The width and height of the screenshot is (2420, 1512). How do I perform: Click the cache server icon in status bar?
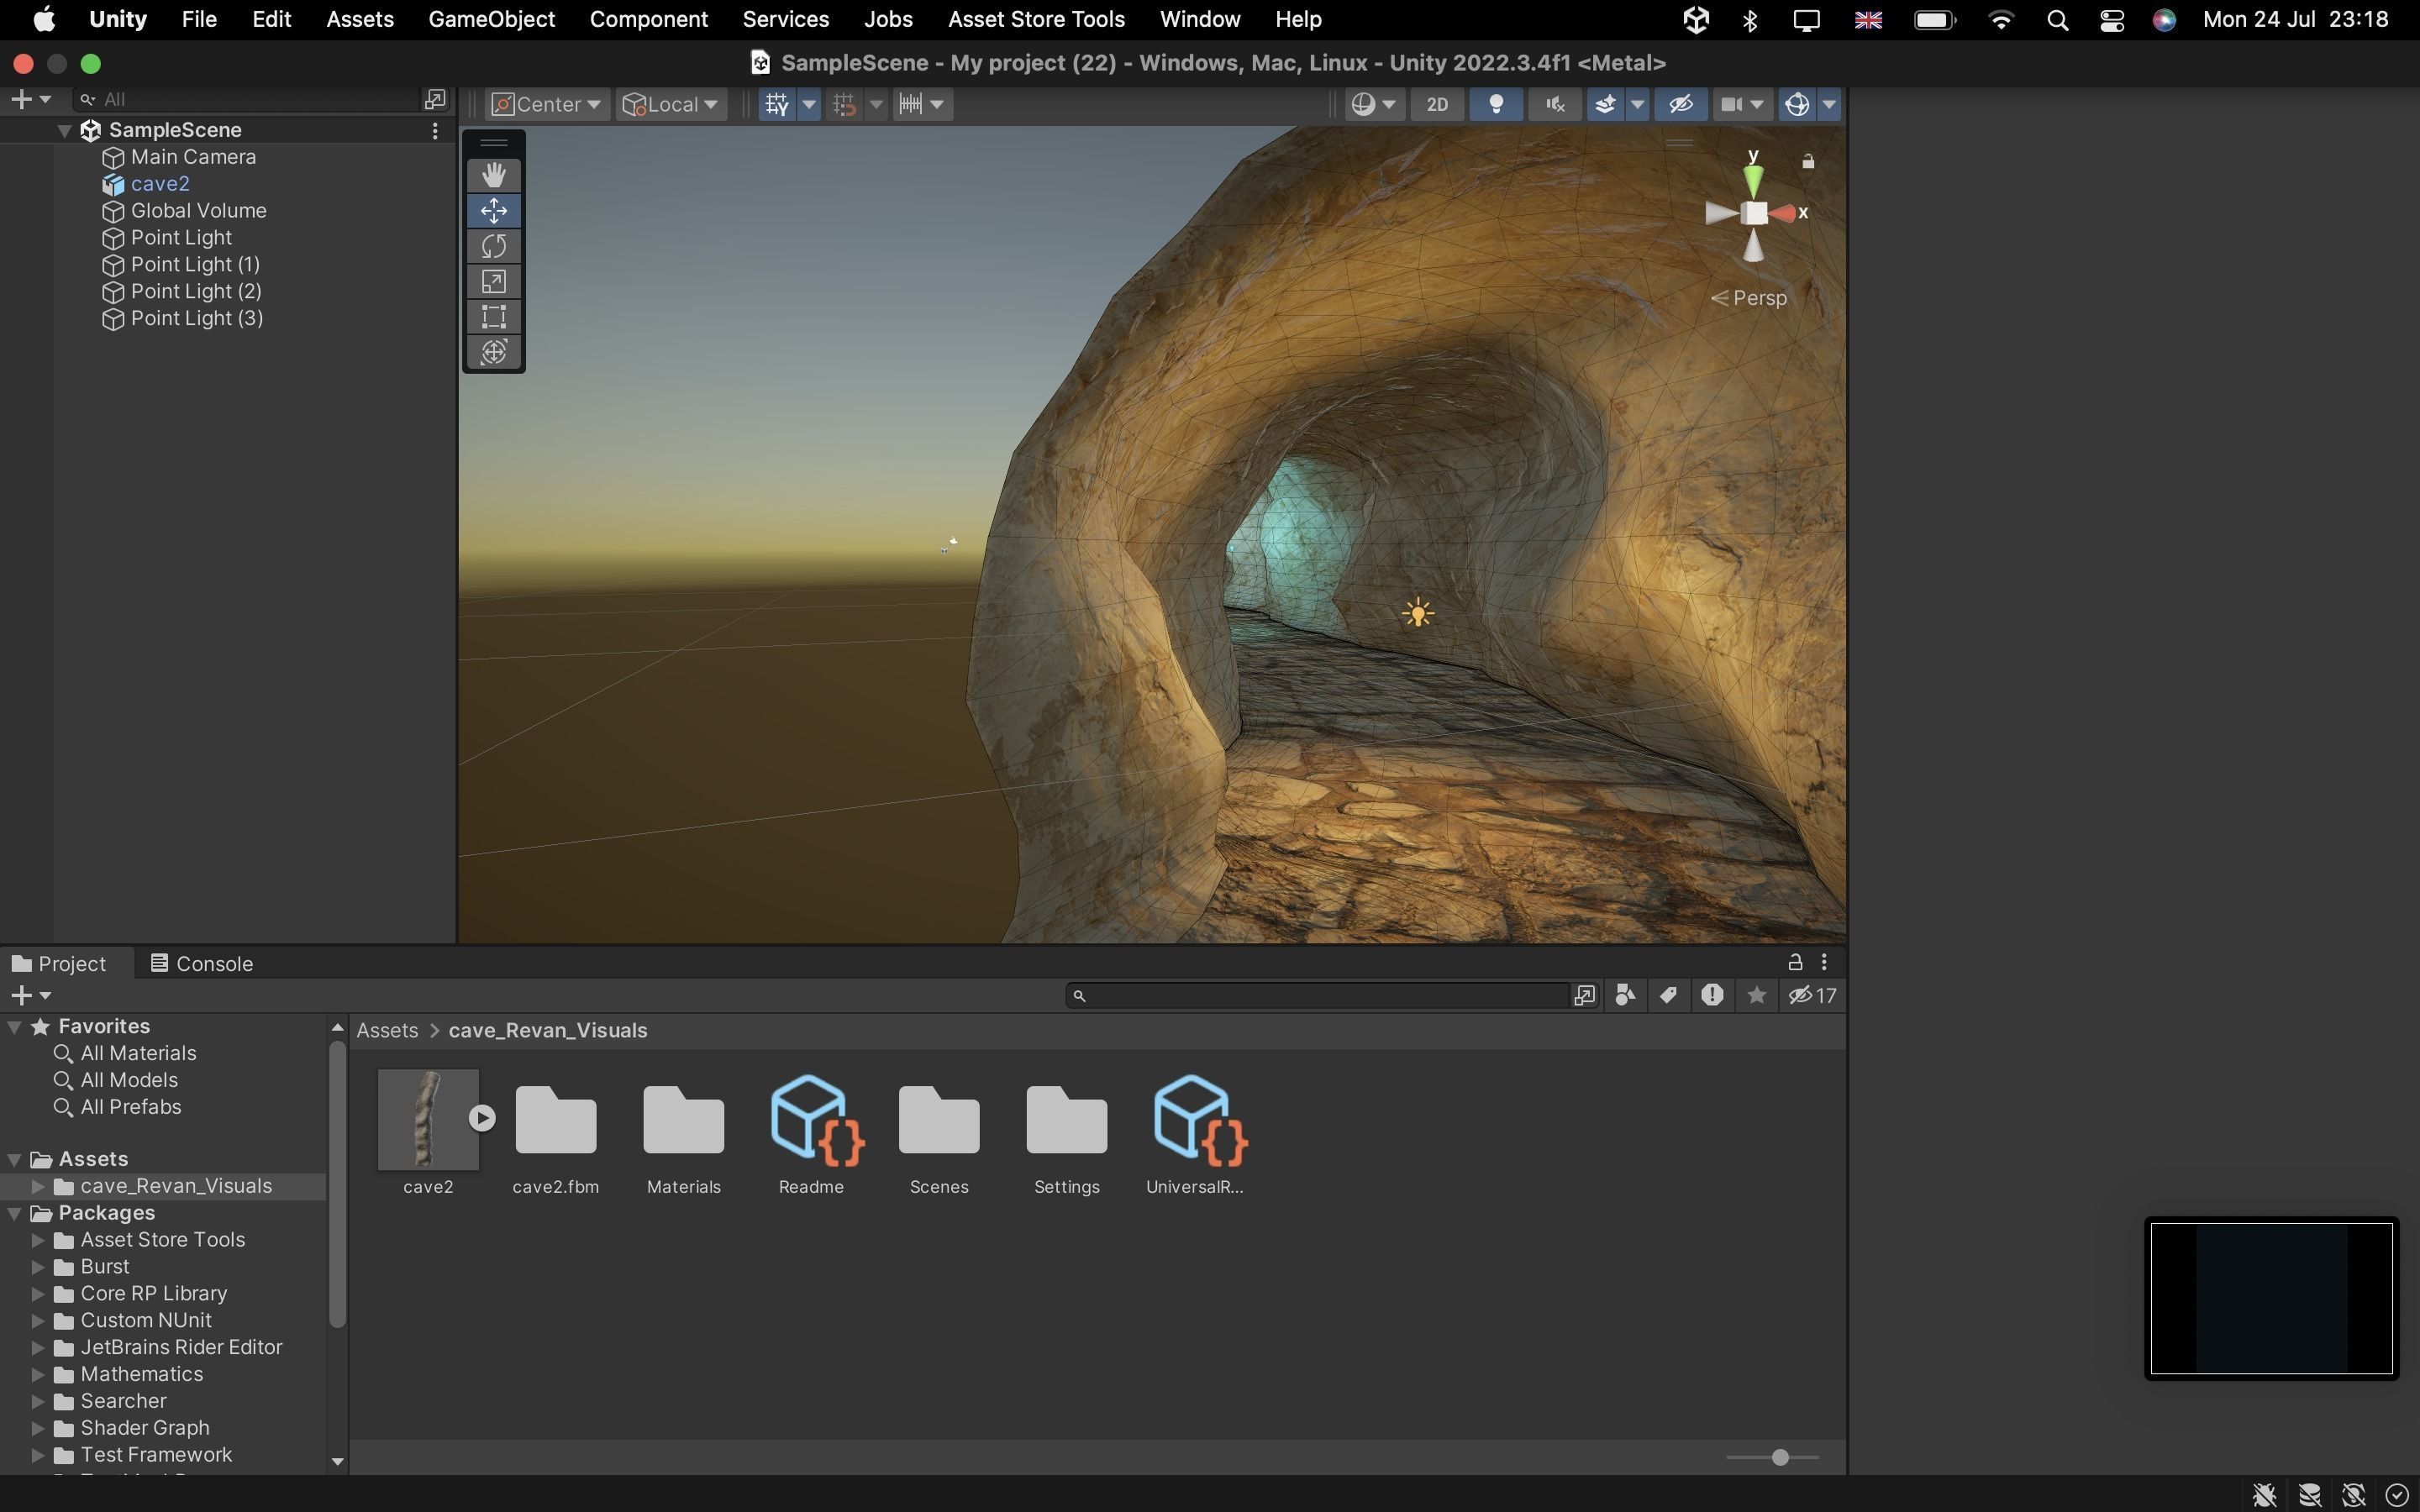pos(2309,1495)
